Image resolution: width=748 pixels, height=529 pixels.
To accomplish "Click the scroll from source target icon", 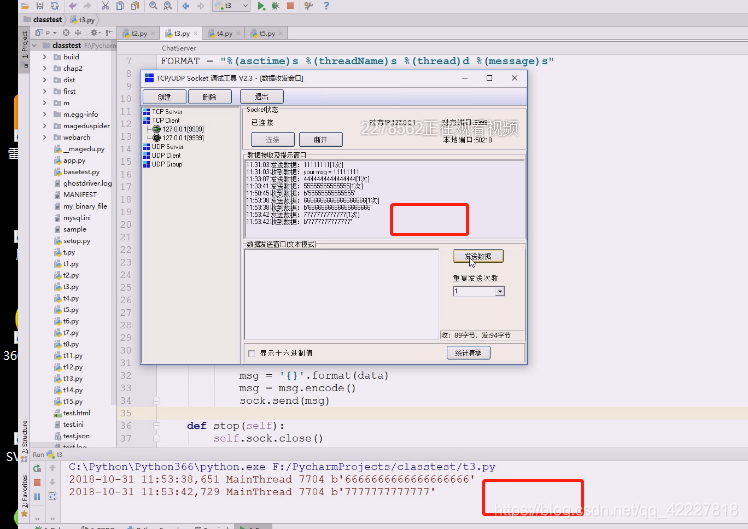I will pos(66,33).
